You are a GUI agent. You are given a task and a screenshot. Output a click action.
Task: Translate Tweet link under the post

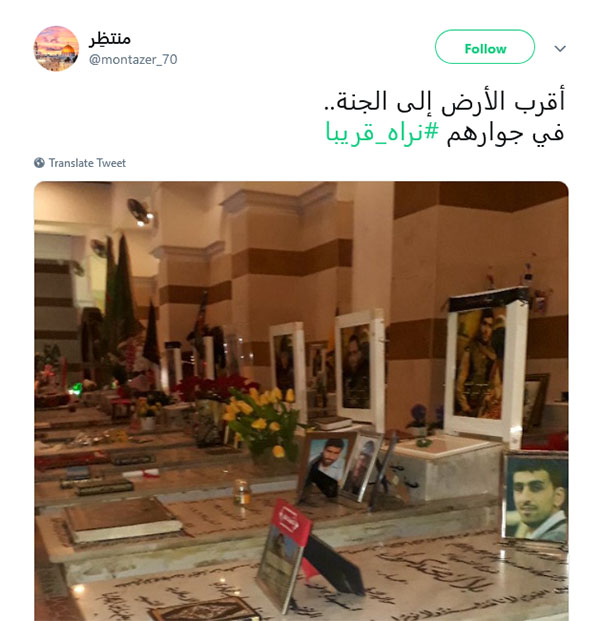(x=87, y=163)
